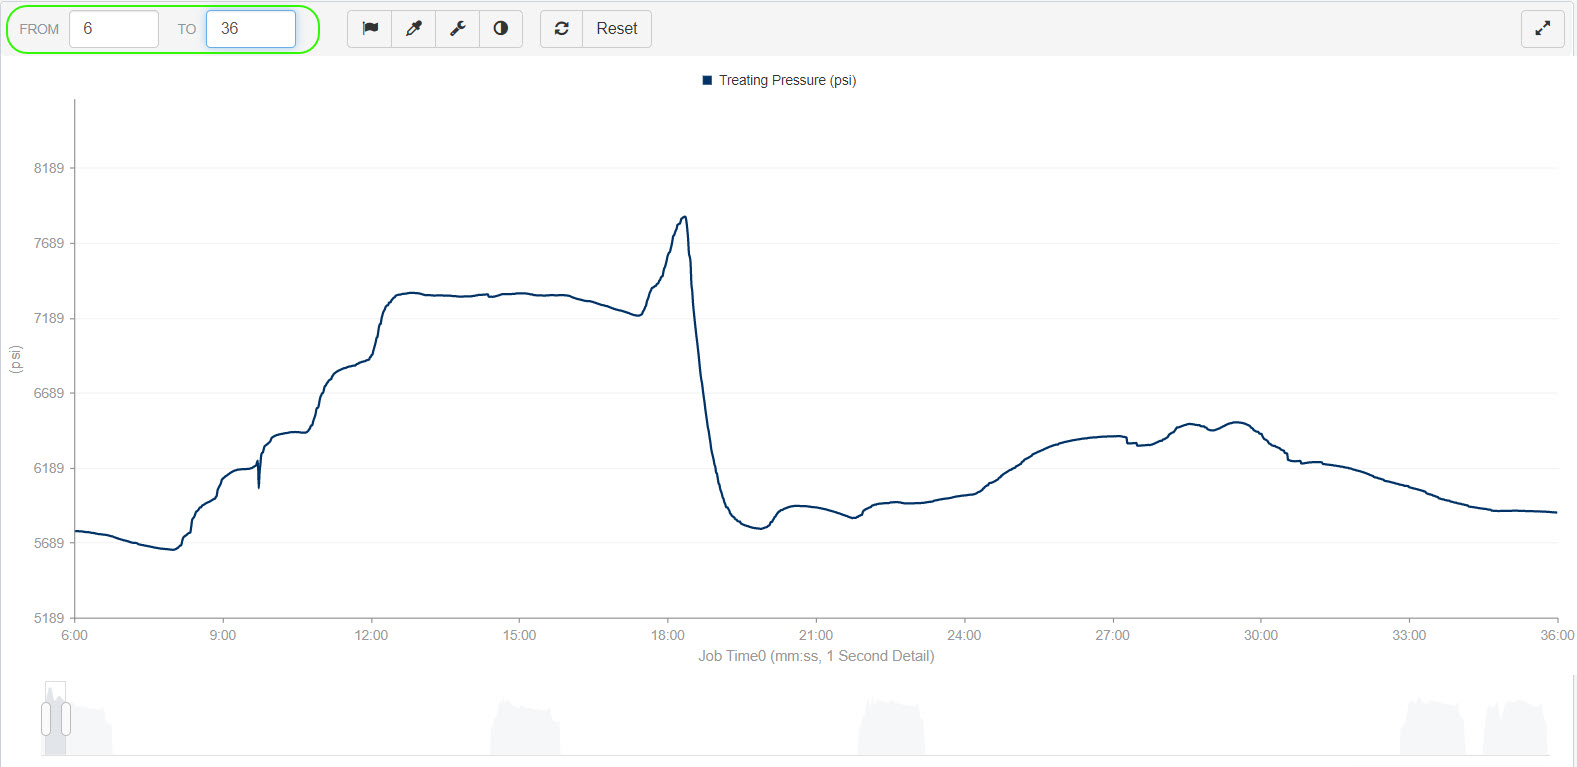Focus the FROM time input field
Image resolution: width=1577 pixels, height=767 pixels.
pos(114,29)
